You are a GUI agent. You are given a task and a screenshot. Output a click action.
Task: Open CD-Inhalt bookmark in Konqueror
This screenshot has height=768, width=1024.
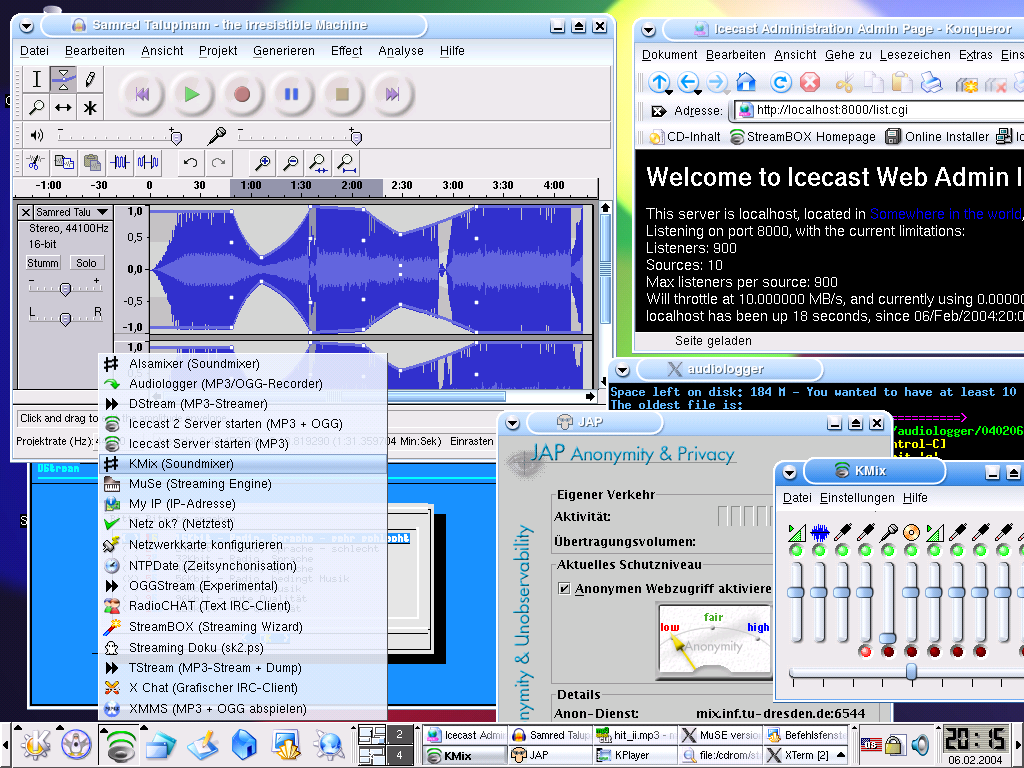coord(684,136)
